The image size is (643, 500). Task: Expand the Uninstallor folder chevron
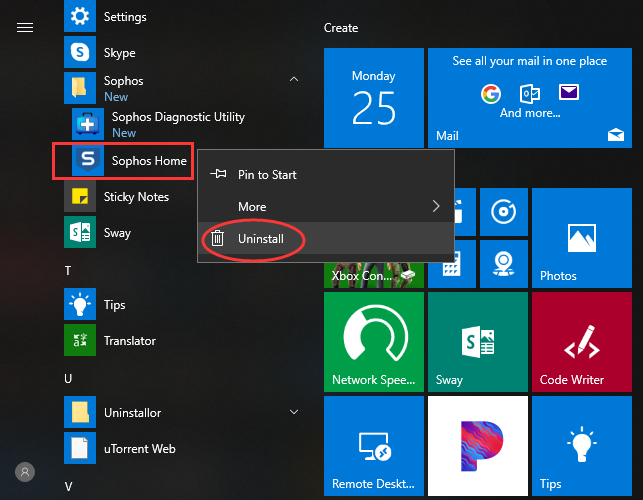(x=294, y=412)
